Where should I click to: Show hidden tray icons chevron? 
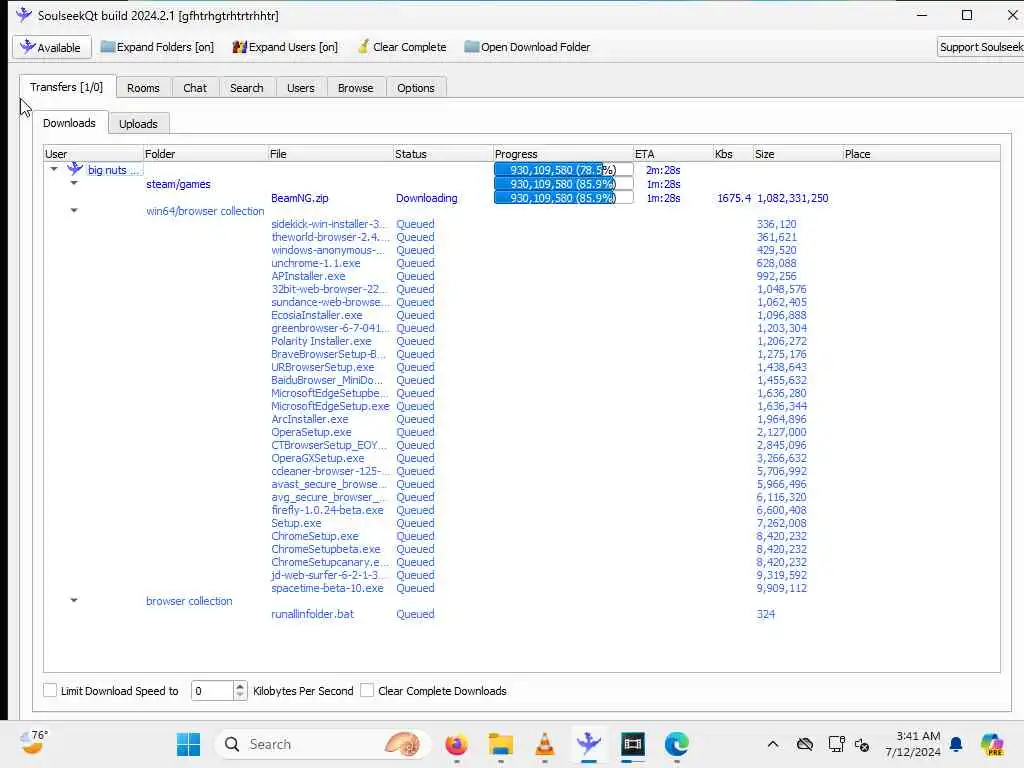point(773,744)
